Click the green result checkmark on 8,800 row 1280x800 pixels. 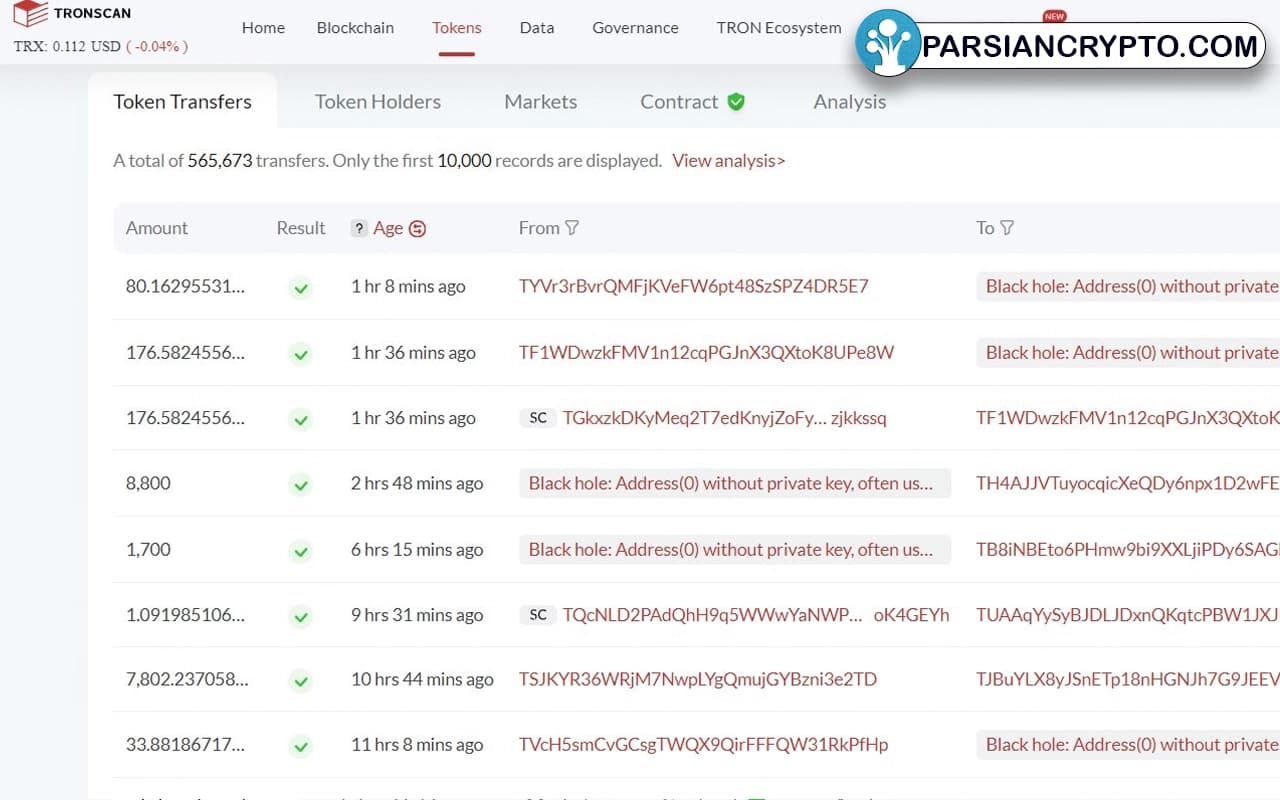(300, 485)
